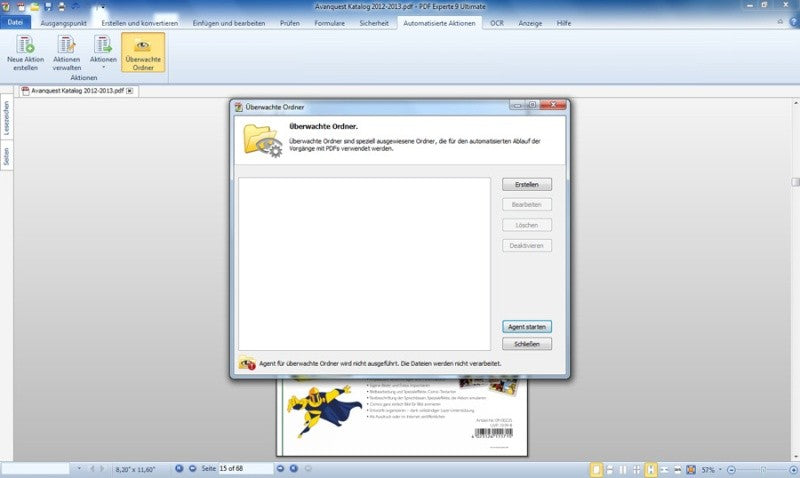Zoom out with the minus button

(x=731, y=469)
